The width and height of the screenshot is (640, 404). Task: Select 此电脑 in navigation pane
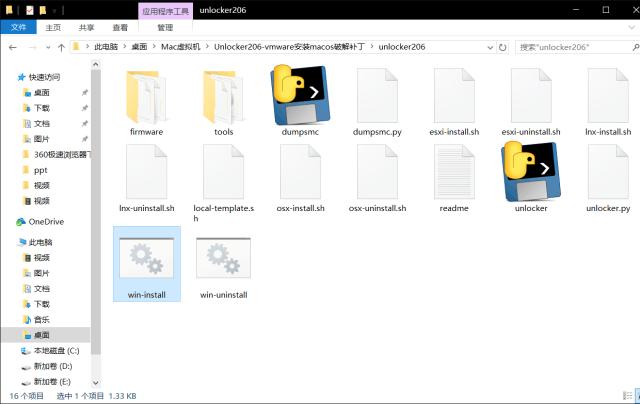pos(40,242)
